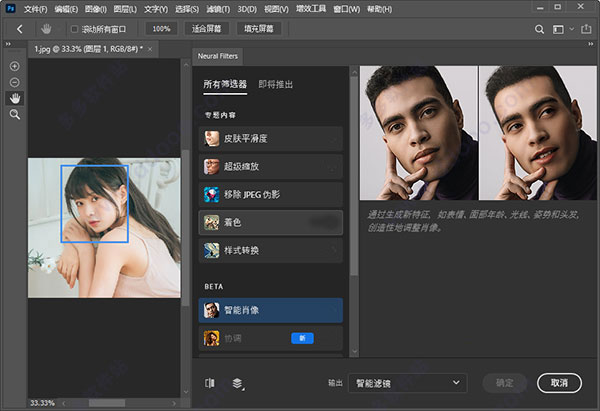Image resolution: width=600 pixels, height=411 pixels.
Task: Open the 3D(D) menu
Action: click(247, 9)
